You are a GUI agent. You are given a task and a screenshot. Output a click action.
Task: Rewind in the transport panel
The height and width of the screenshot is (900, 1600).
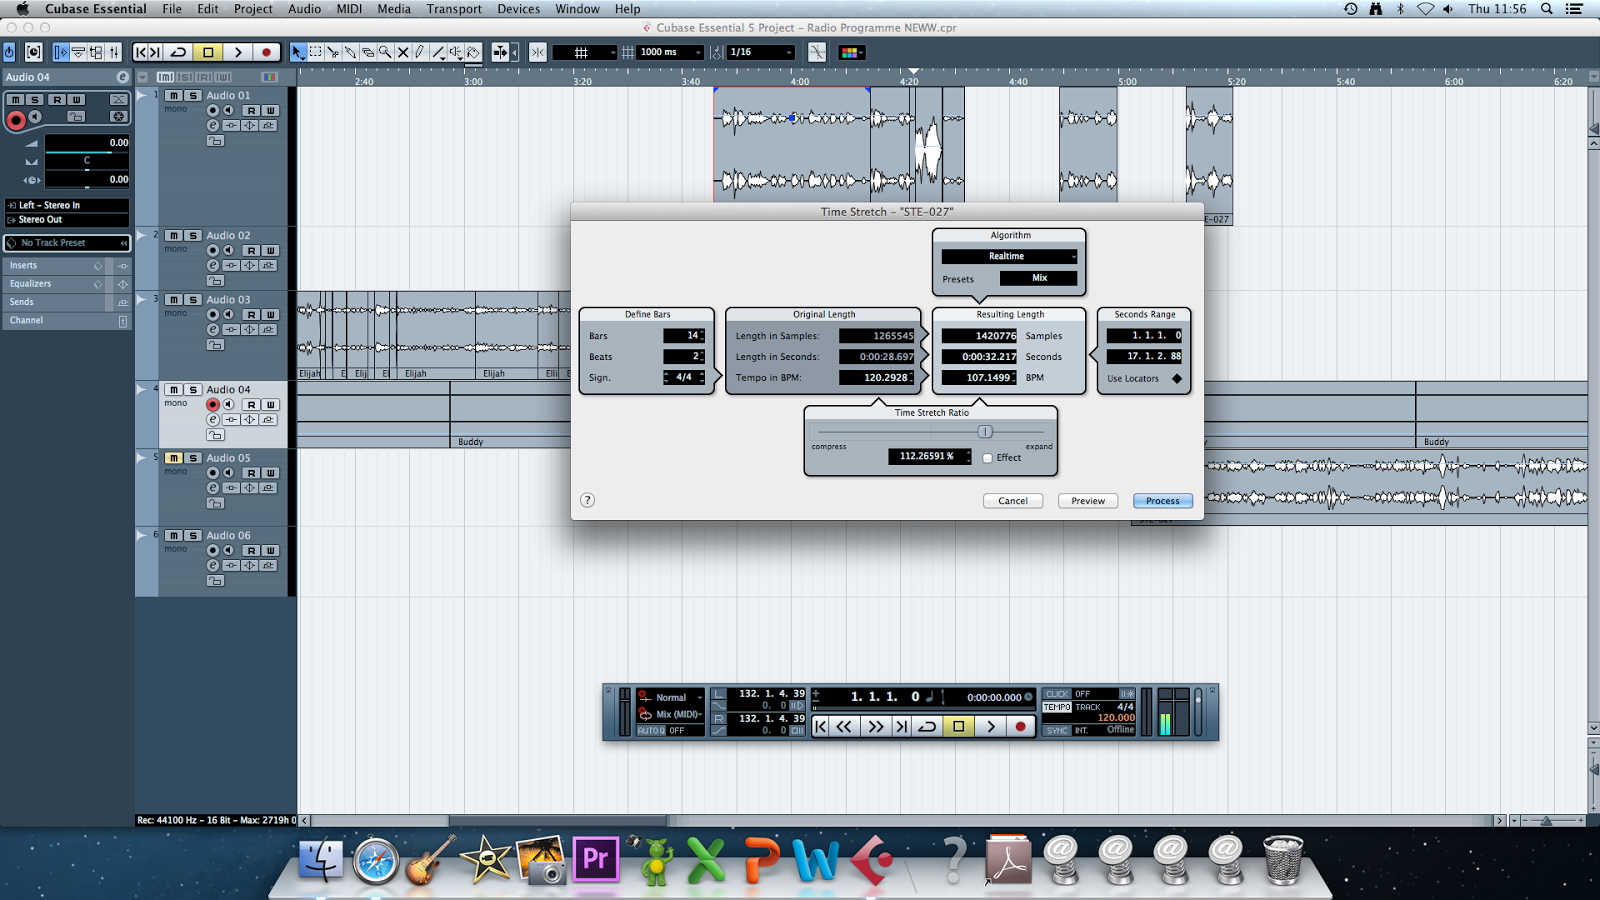tap(845, 727)
